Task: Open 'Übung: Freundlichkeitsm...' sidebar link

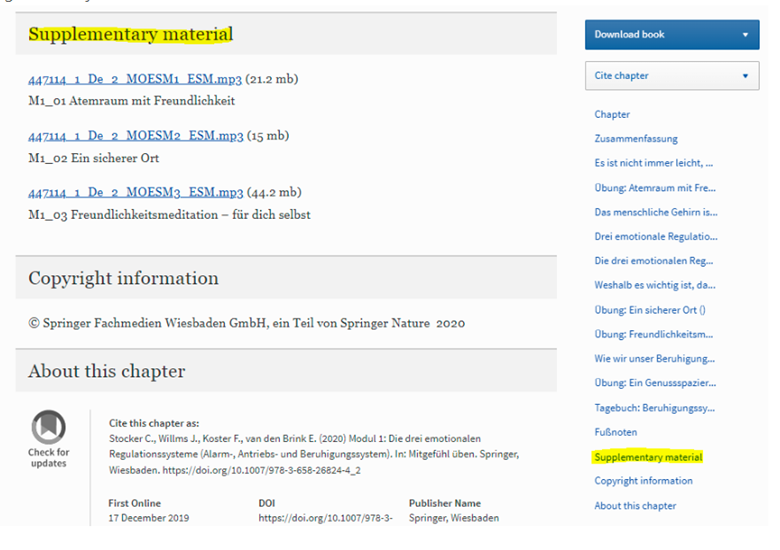Action: (654, 335)
